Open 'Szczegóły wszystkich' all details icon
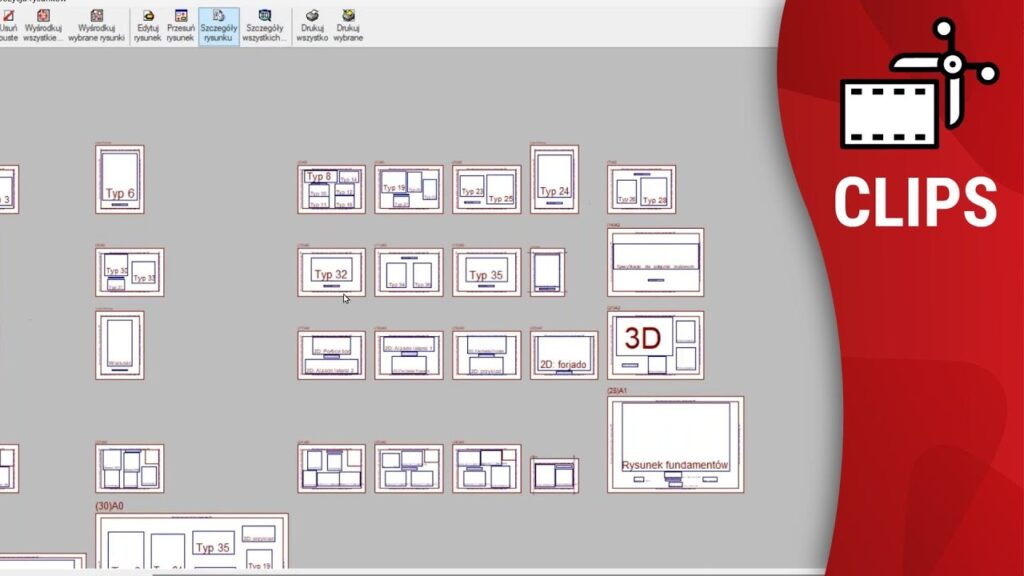This screenshot has width=1024, height=576. (x=264, y=26)
